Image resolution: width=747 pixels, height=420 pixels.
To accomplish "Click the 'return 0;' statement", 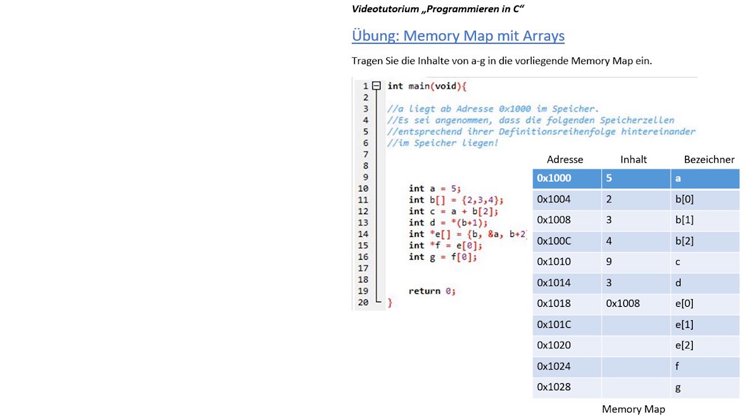I will (x=431, y=291).
